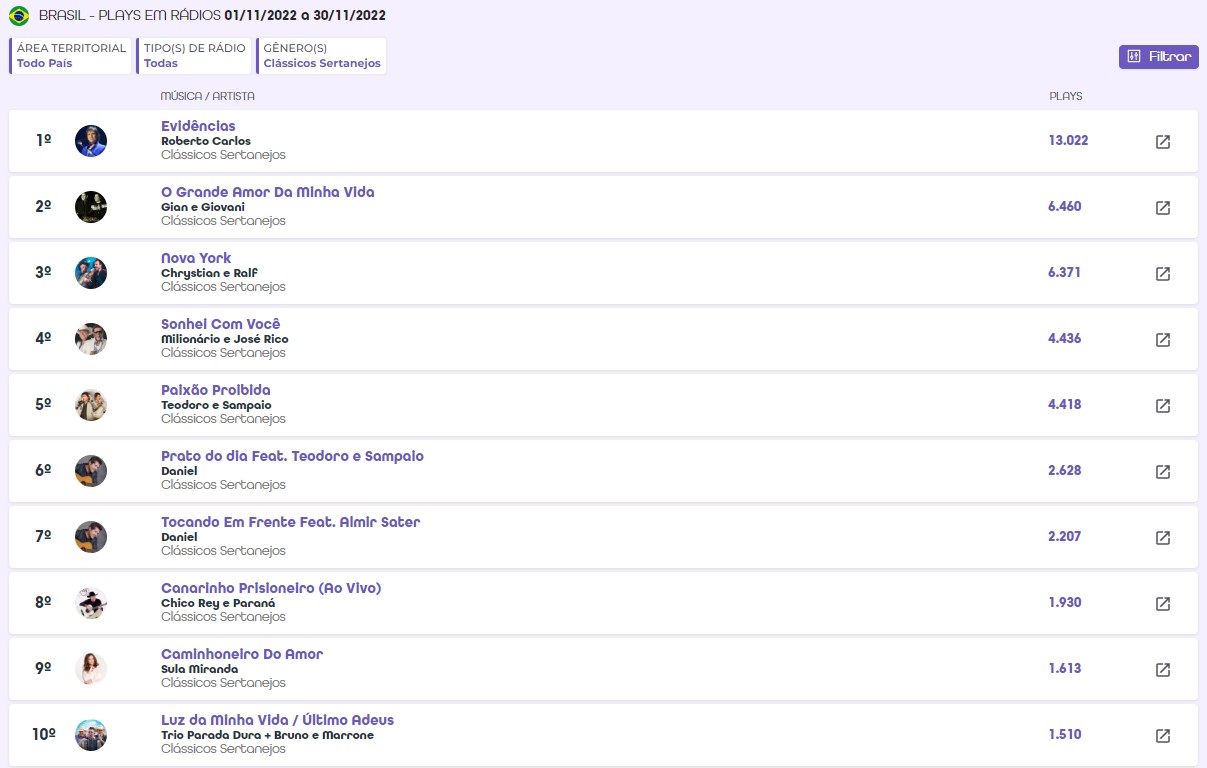This screenshot has height=768, width=1207.
Task: Open external link for Nova York row
Action: [x=1163, y=274]
